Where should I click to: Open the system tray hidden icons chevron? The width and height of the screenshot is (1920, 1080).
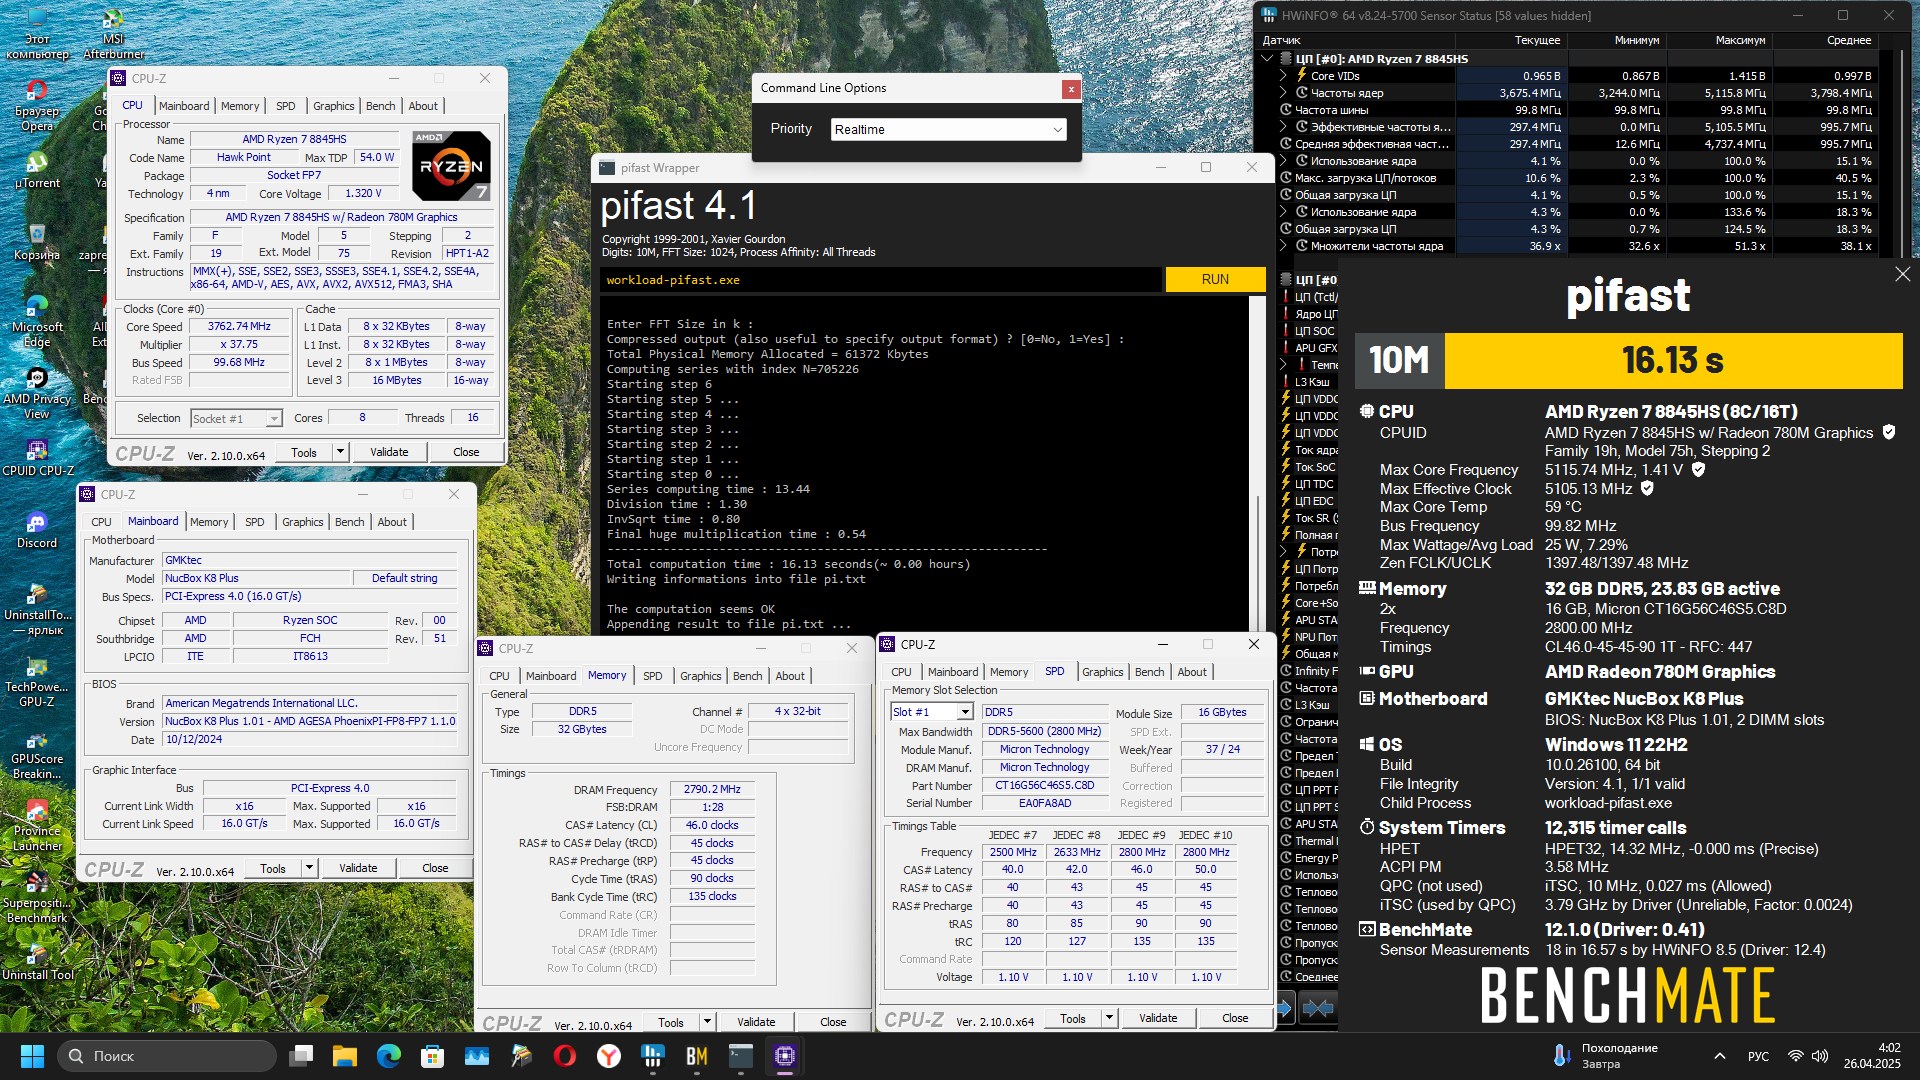(1719, 1056)
